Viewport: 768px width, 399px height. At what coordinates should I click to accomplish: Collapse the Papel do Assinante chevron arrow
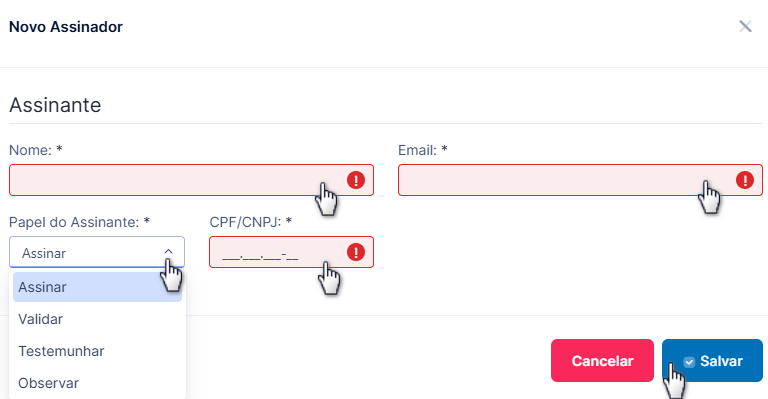pyautogui.click(x=168, y=252)
